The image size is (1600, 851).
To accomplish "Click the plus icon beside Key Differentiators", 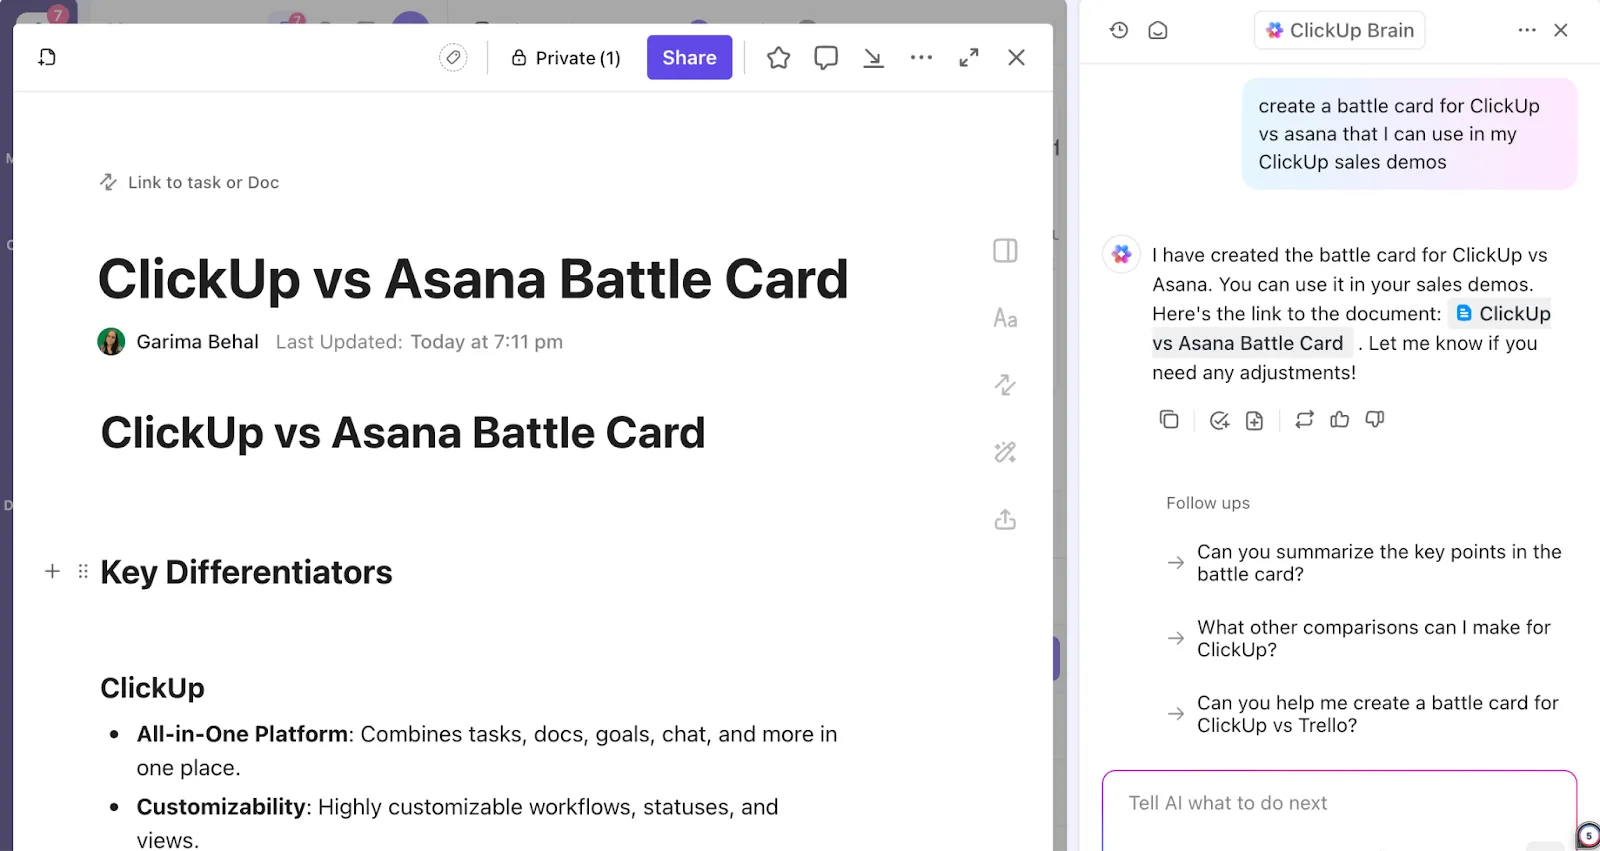I will (53, 571).
